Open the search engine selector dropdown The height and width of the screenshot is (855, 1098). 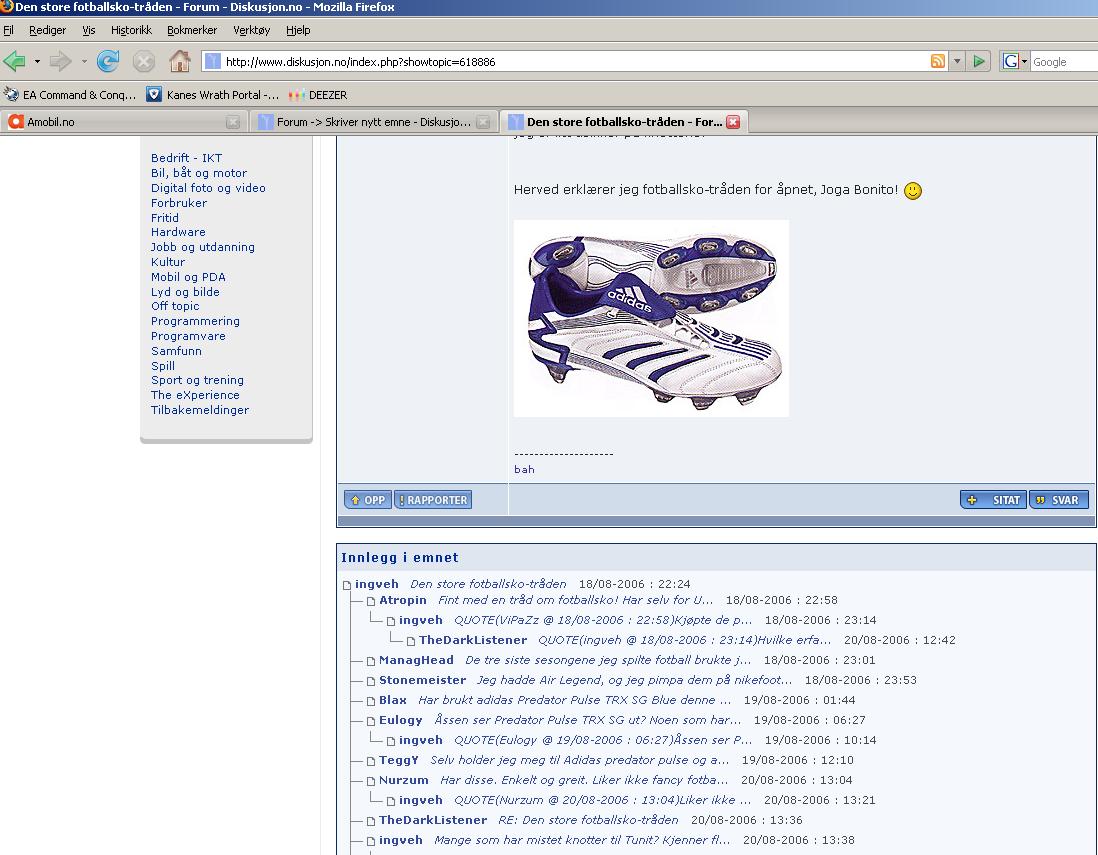pyautogui.click(x=1024, y=61)
